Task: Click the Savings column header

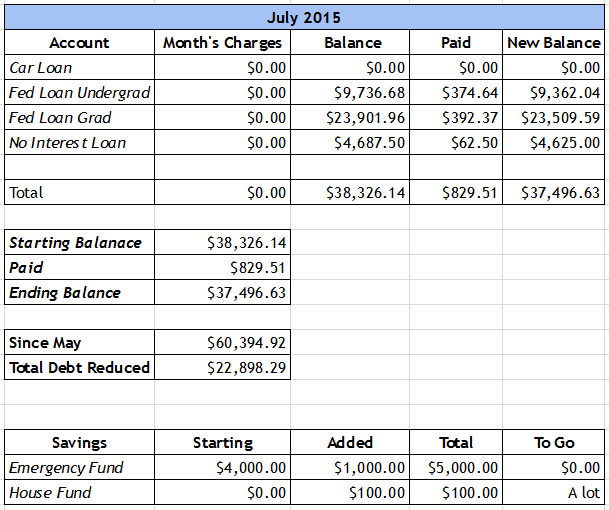Action: pyautogui.click(x=79, y=442)
